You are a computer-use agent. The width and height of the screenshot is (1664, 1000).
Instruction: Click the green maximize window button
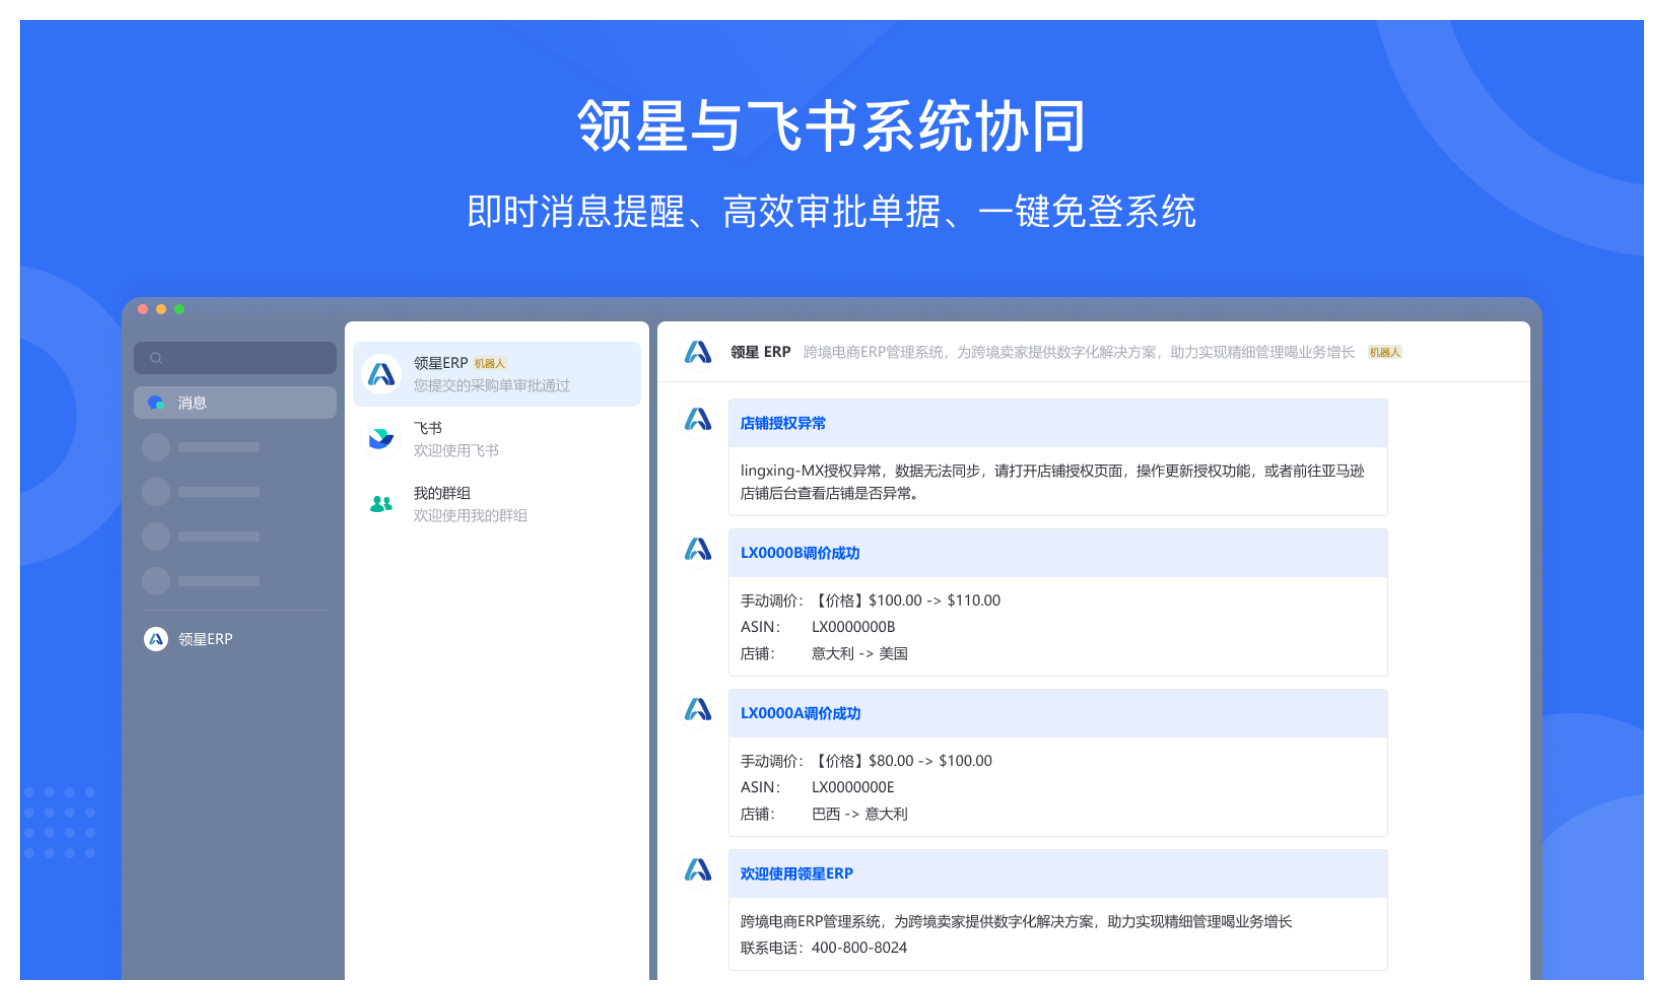click(x=179, y=309)
